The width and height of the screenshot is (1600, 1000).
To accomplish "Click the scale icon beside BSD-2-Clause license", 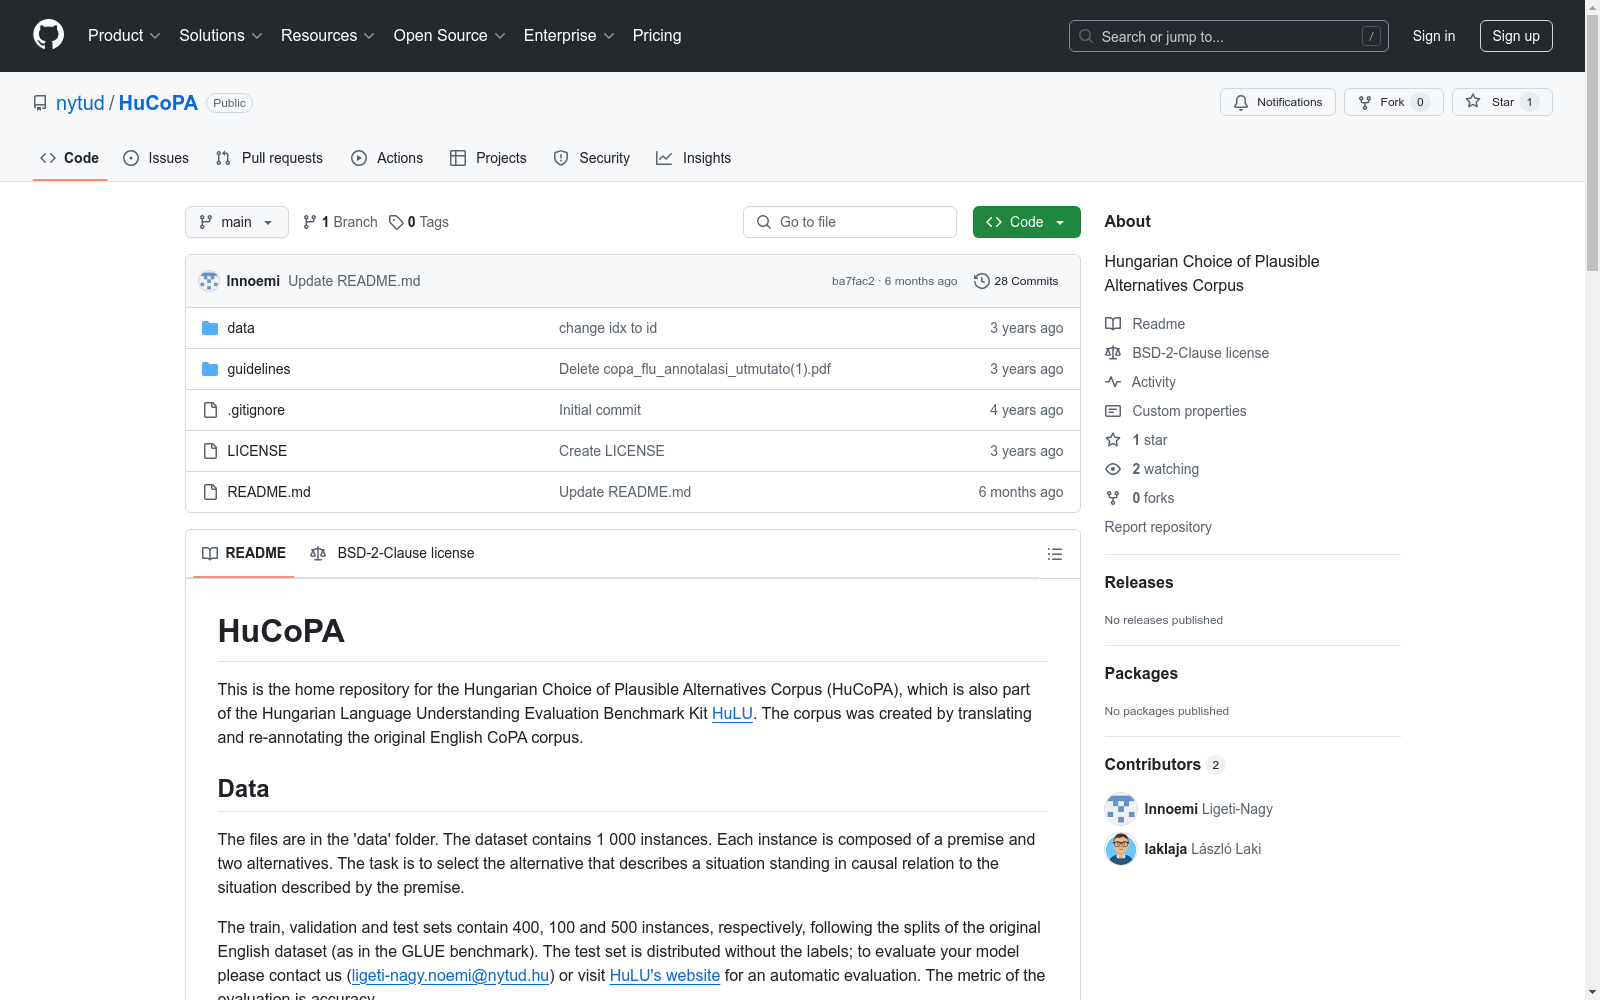I will pyautogui.click(x=1113, y=353).
